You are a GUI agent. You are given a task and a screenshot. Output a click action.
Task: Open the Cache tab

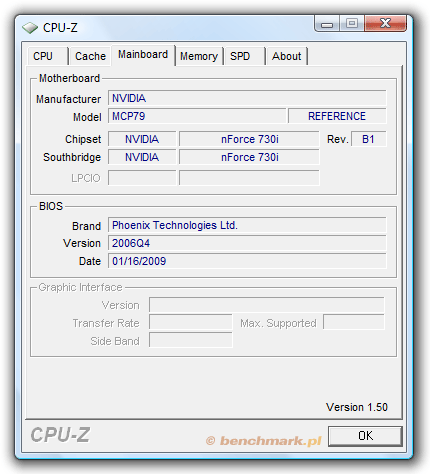tap(90, 56)
